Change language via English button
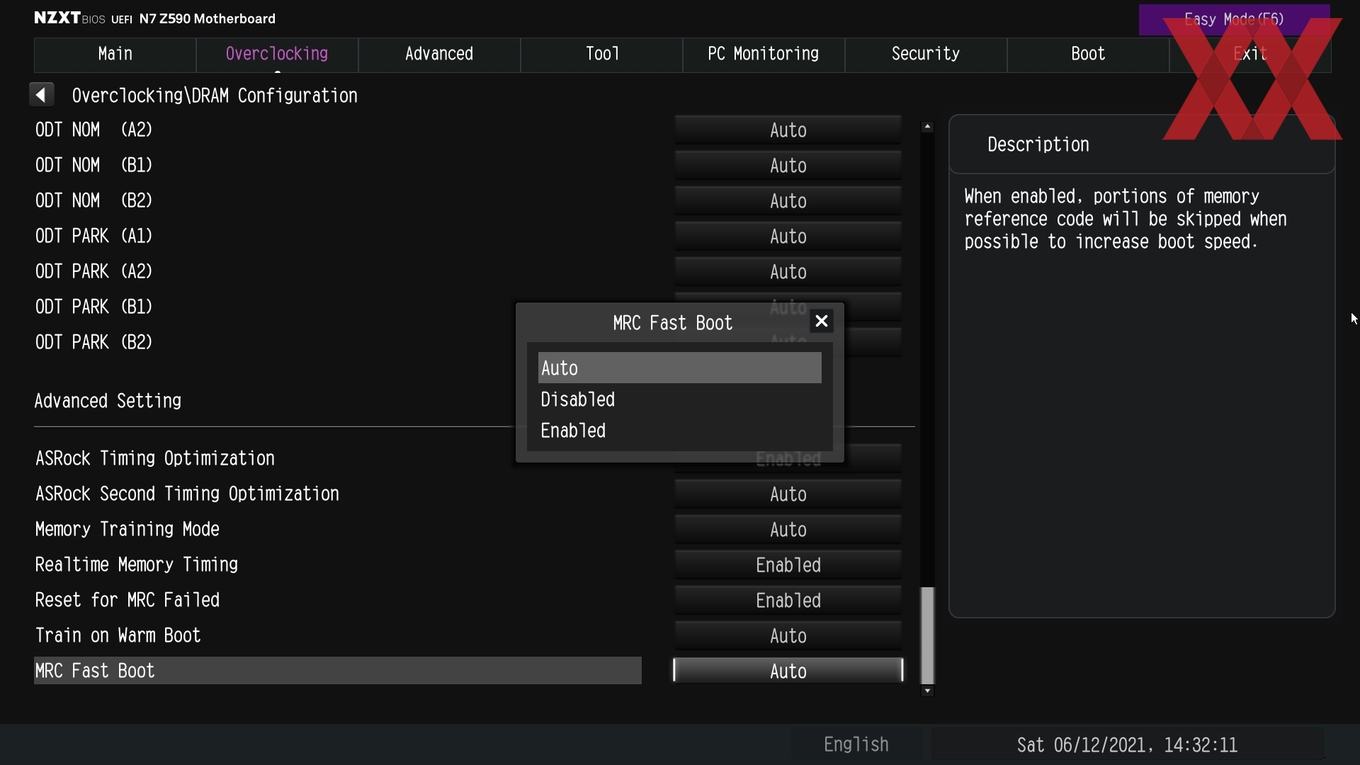 (x=856, y=745)
